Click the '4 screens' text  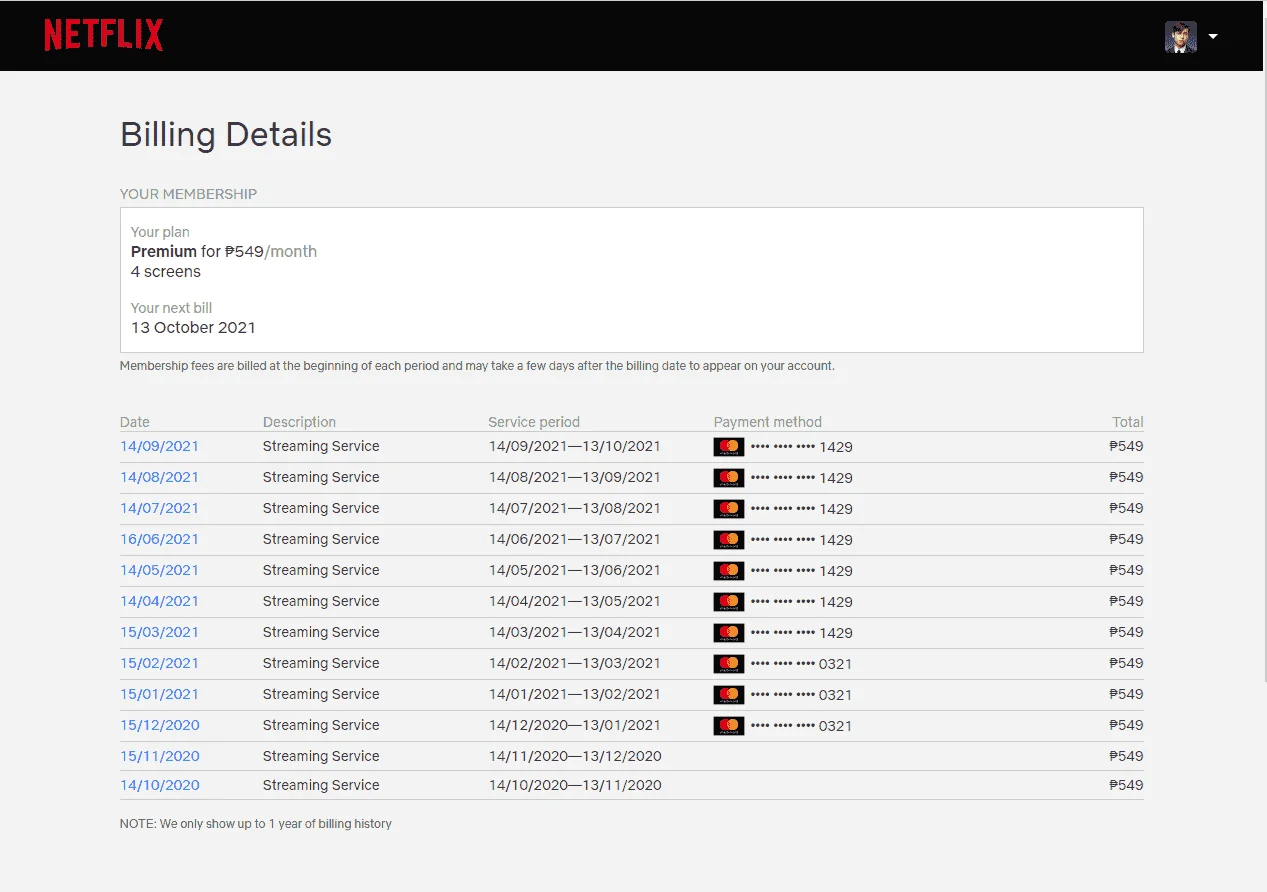point(166,272)
